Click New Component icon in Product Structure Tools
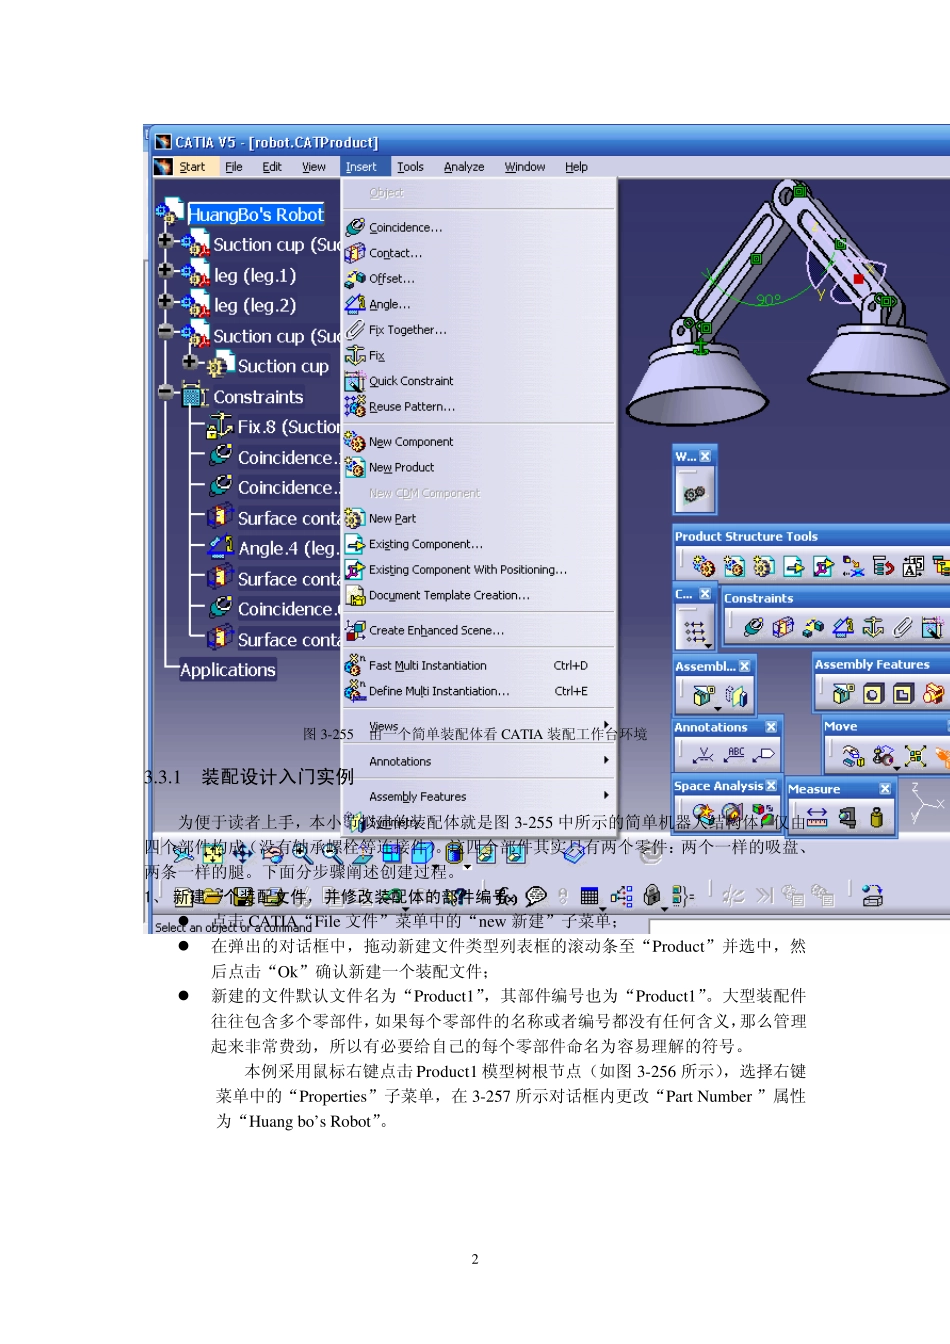This screenshot has height=1344, width=950. pos(703,567)
